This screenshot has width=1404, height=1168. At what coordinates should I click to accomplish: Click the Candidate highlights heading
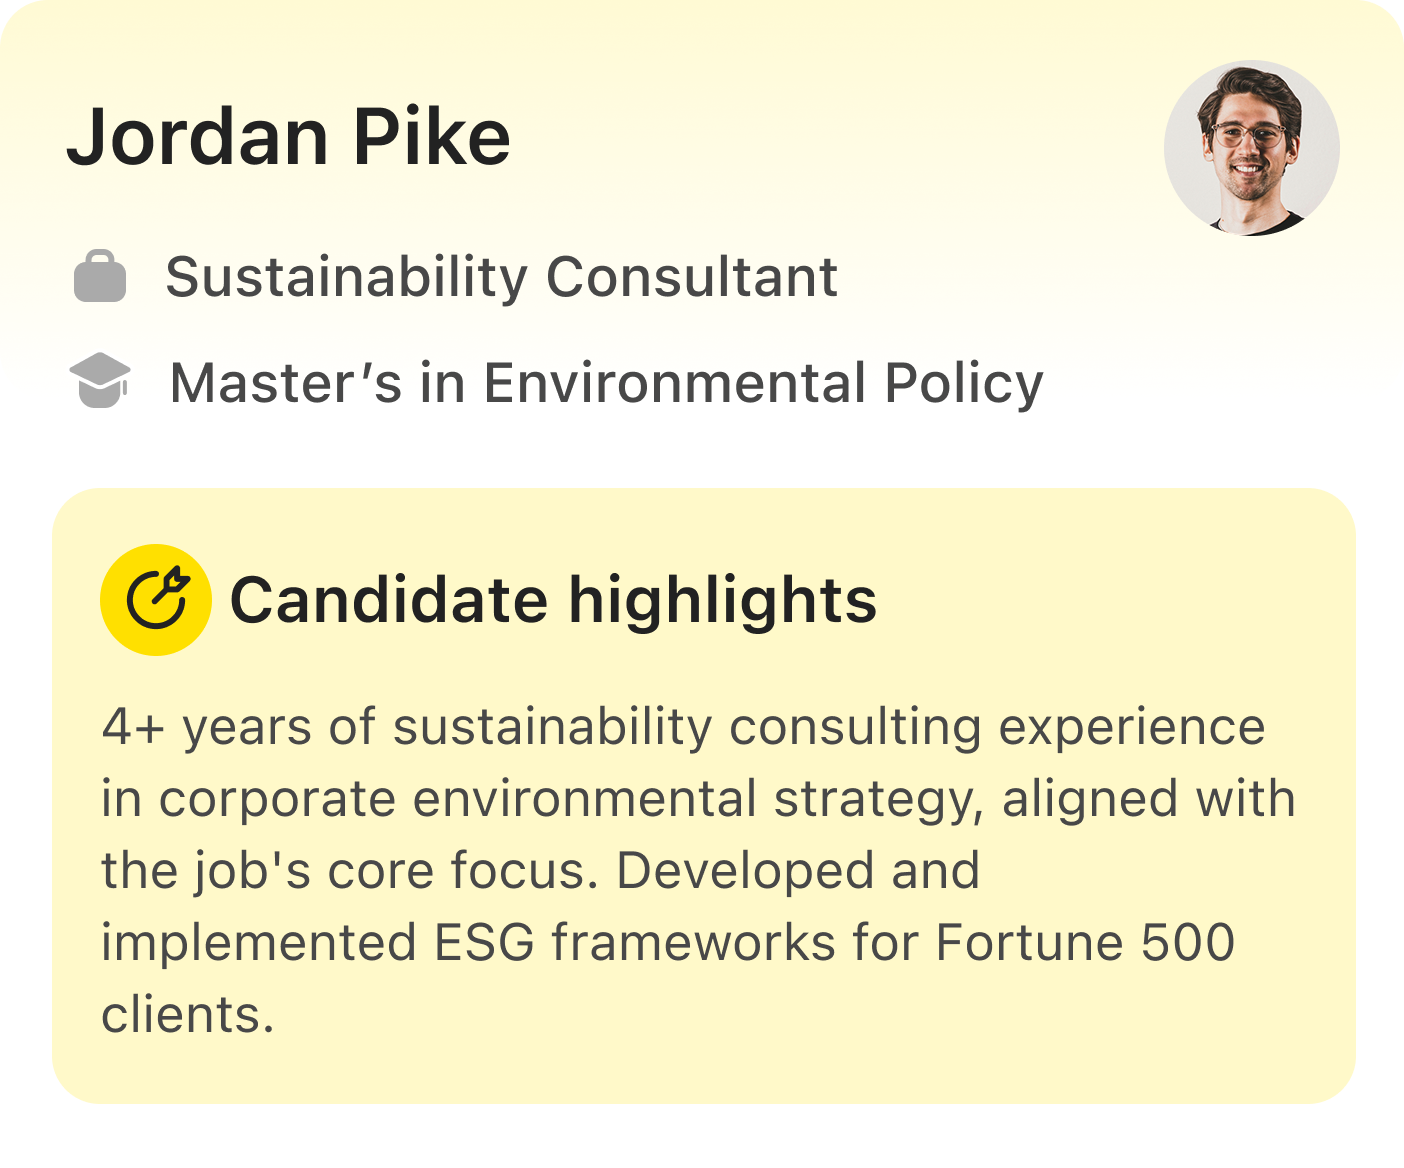553,600
